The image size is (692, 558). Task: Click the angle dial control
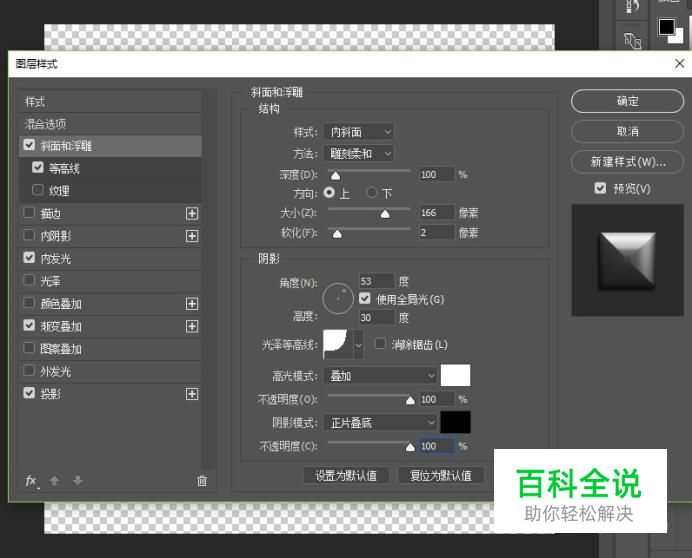(x=338, y=298)
